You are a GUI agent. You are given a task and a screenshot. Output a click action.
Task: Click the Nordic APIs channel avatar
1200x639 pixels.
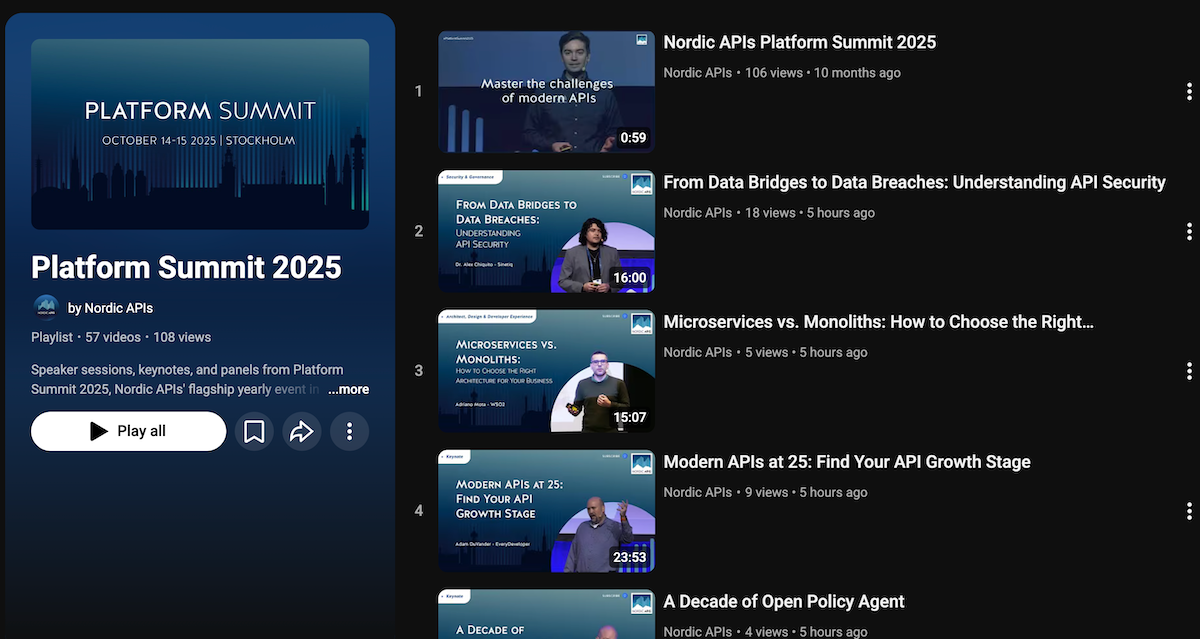(46, 308)
